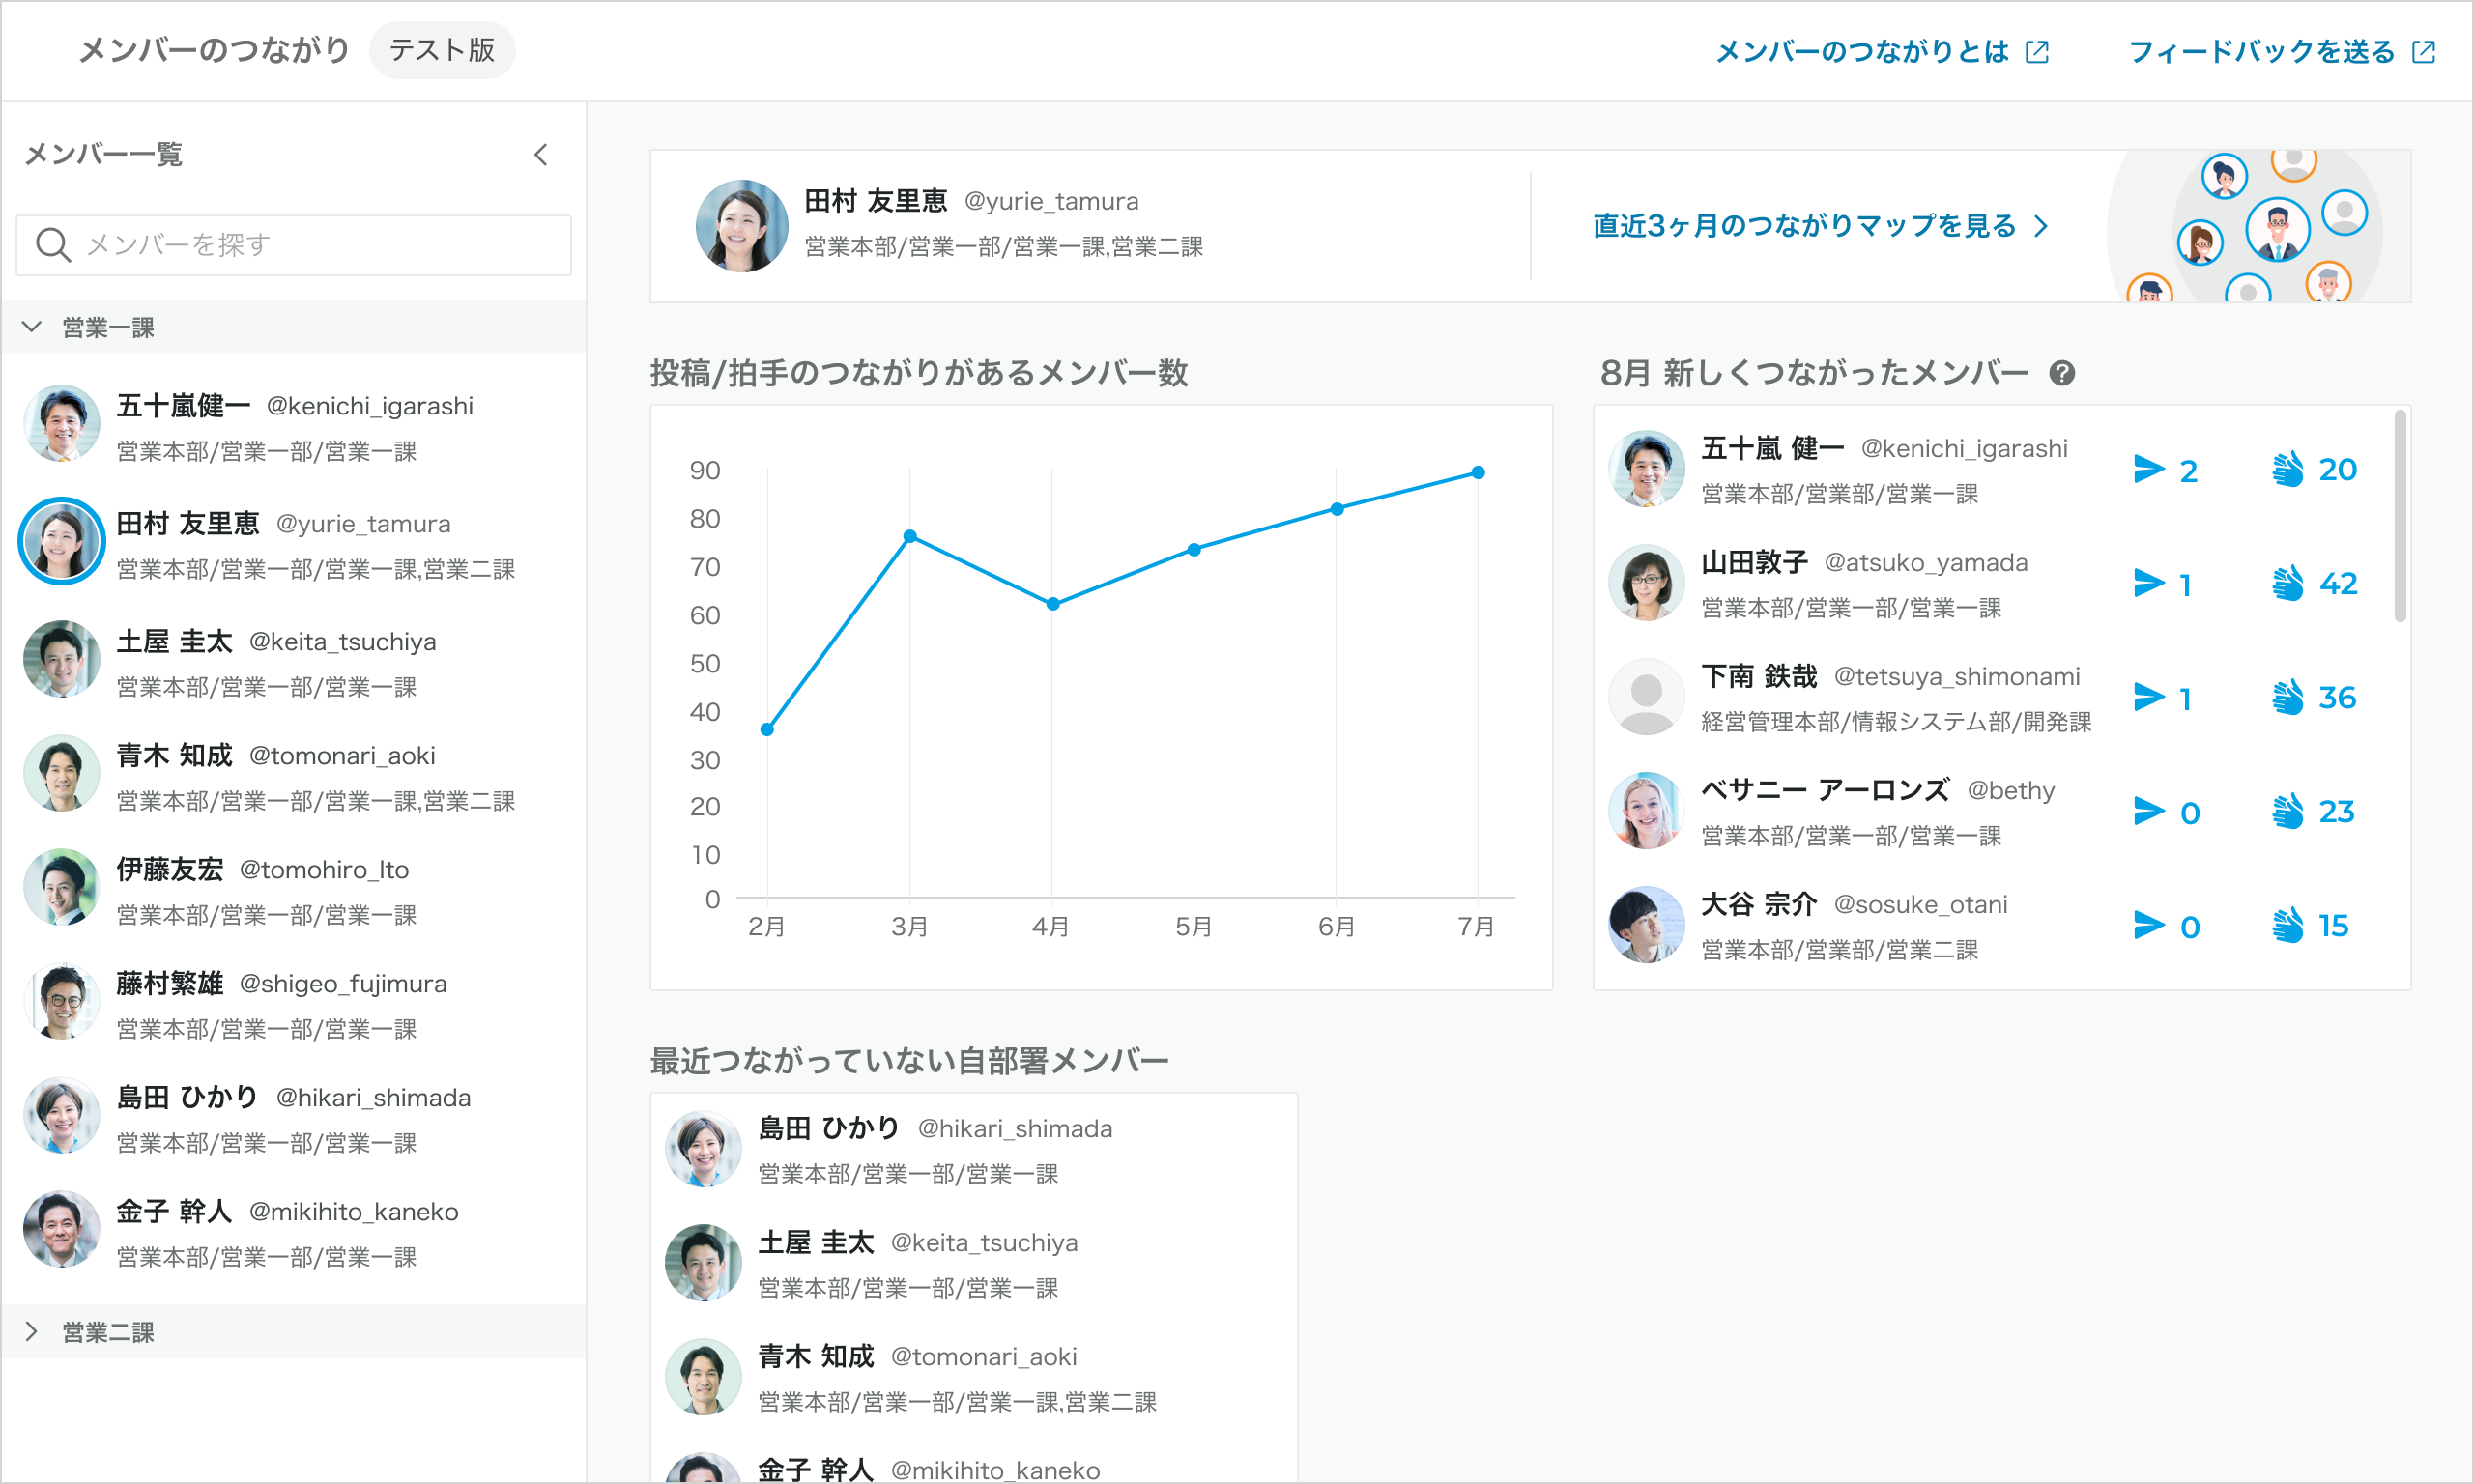Open フィードバックを送る link
This screenshot has width=2474, height=1484.
coord(2282,52)
